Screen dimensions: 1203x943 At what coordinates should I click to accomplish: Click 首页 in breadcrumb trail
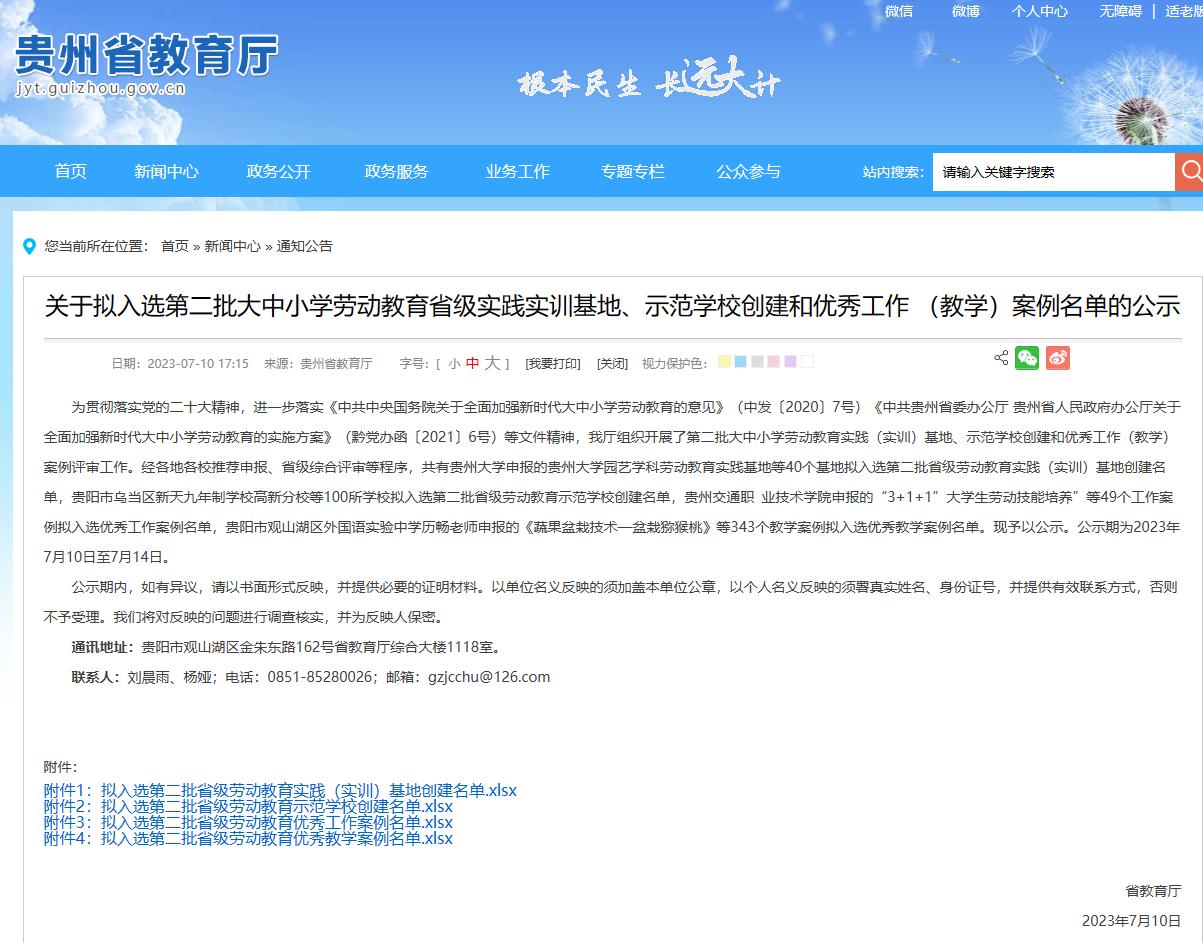175,246
